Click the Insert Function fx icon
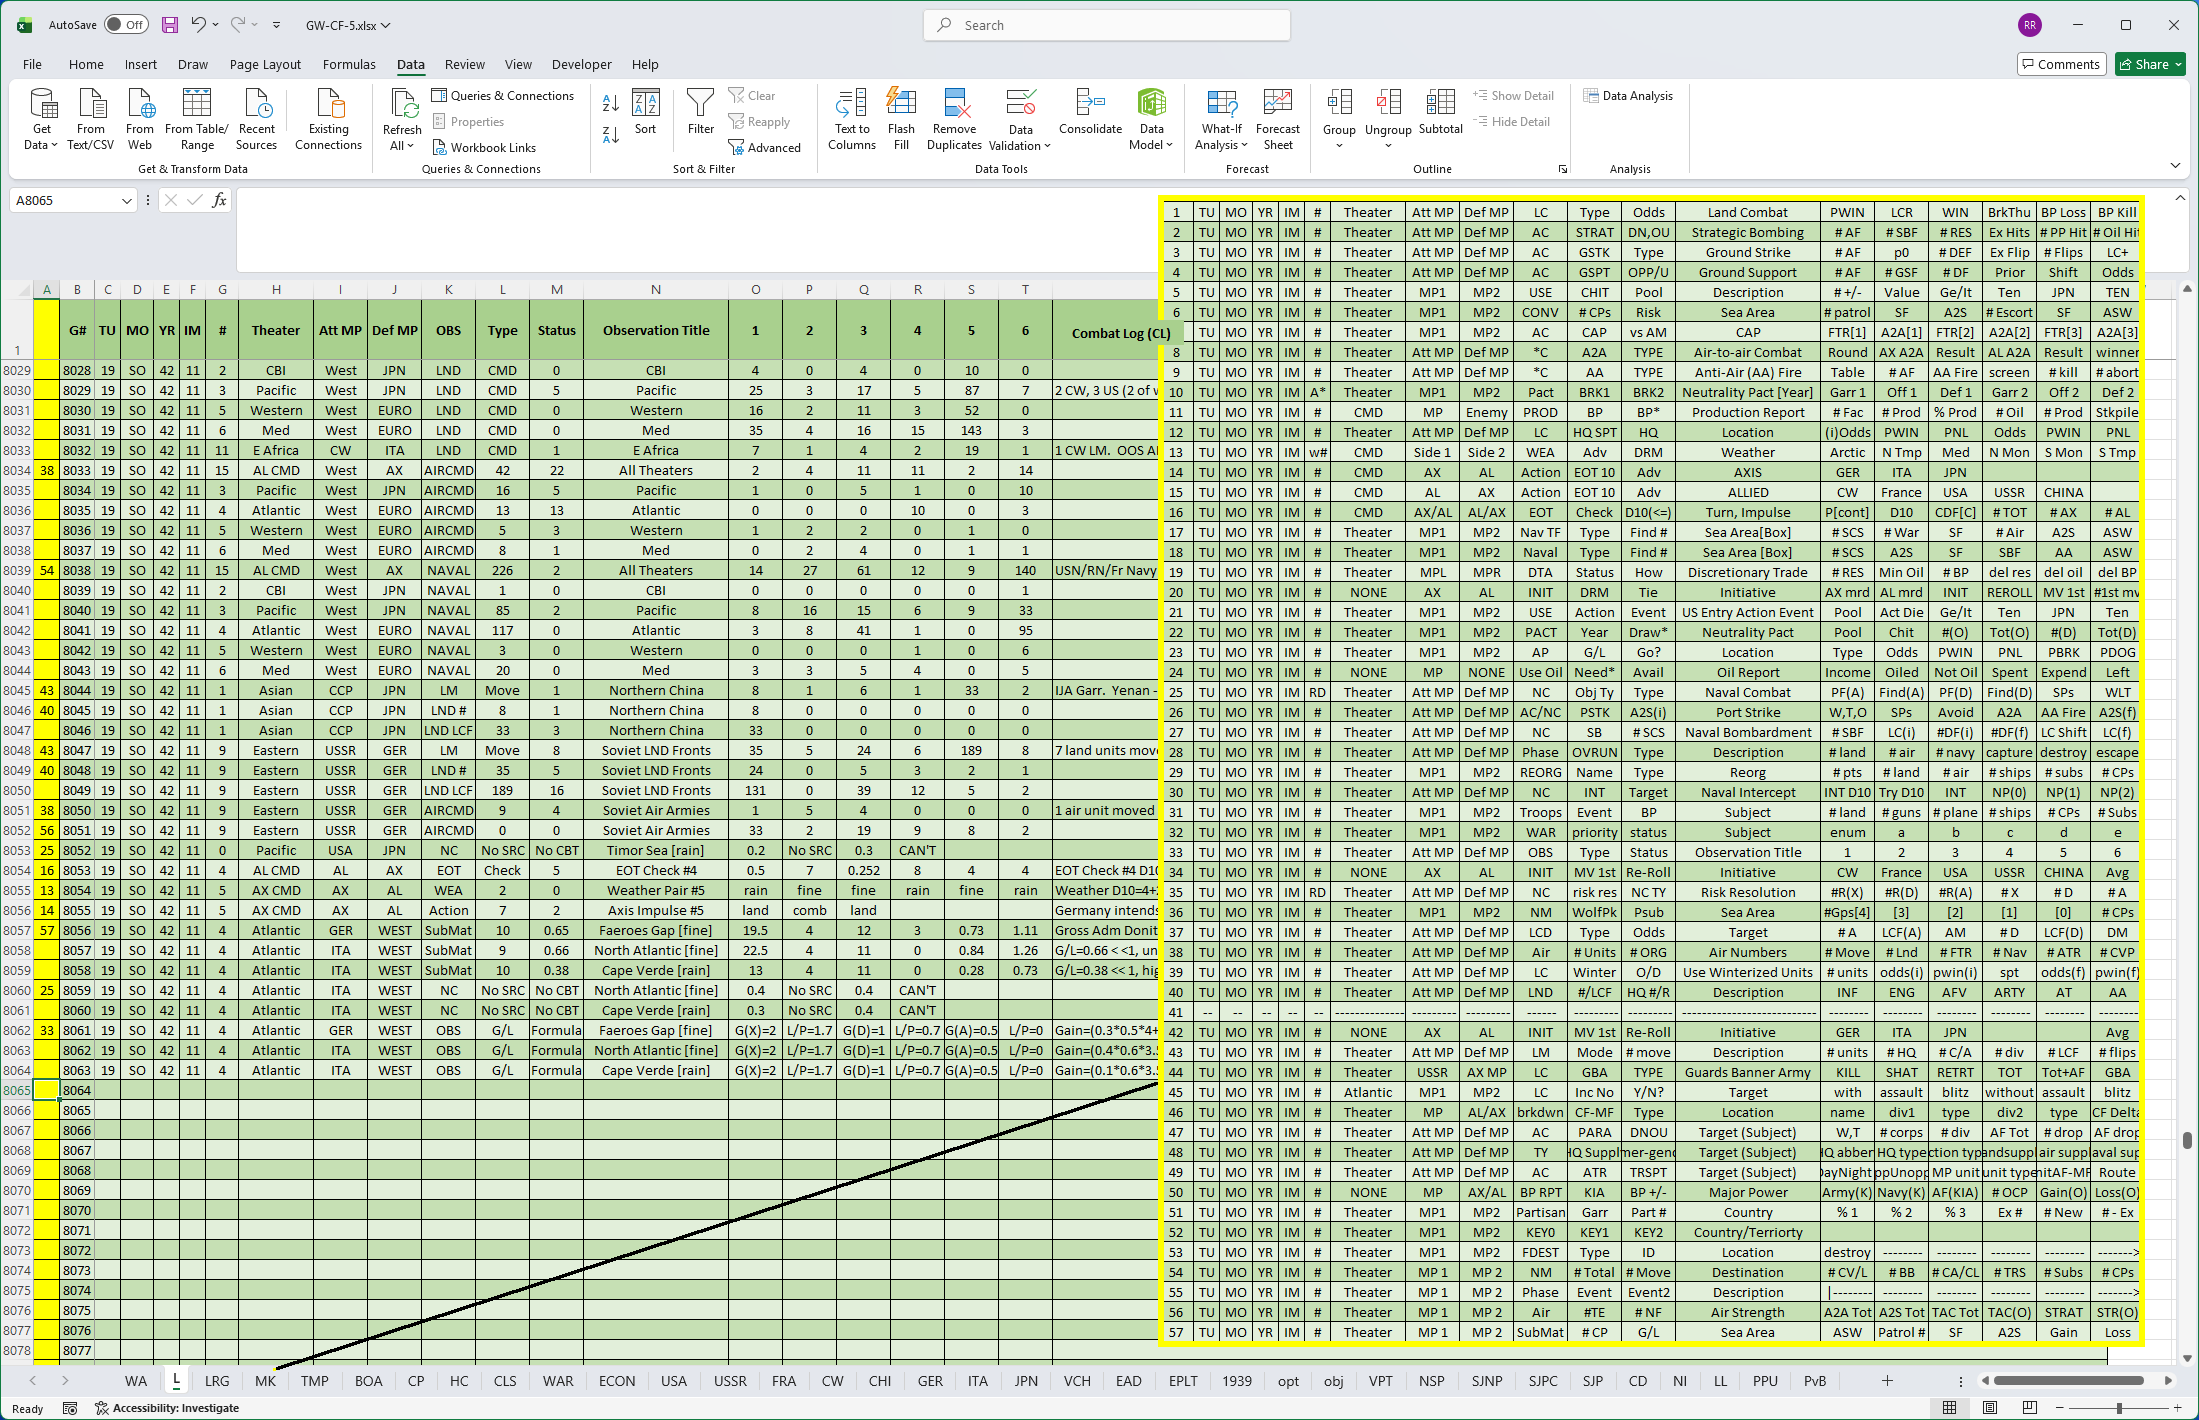Viewport: 2199px width, 1420px height. [220, 201]
